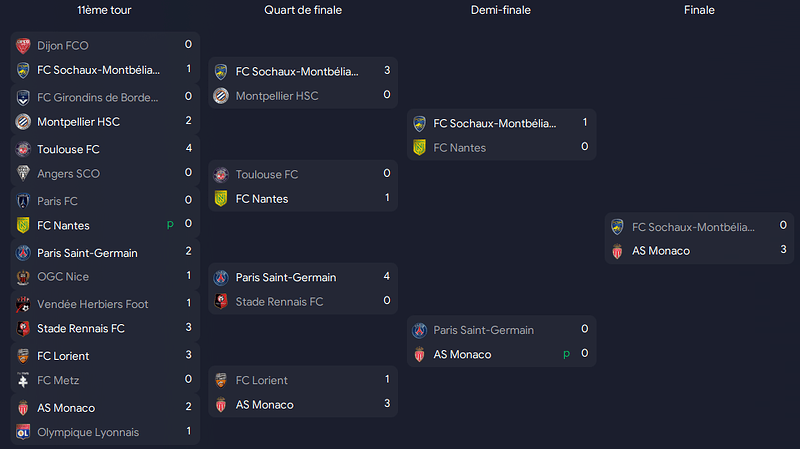This screenshot has height=449, width=800.
Task: Open Montpellier HSC in Quart de finale
Action: click(277, 96)
